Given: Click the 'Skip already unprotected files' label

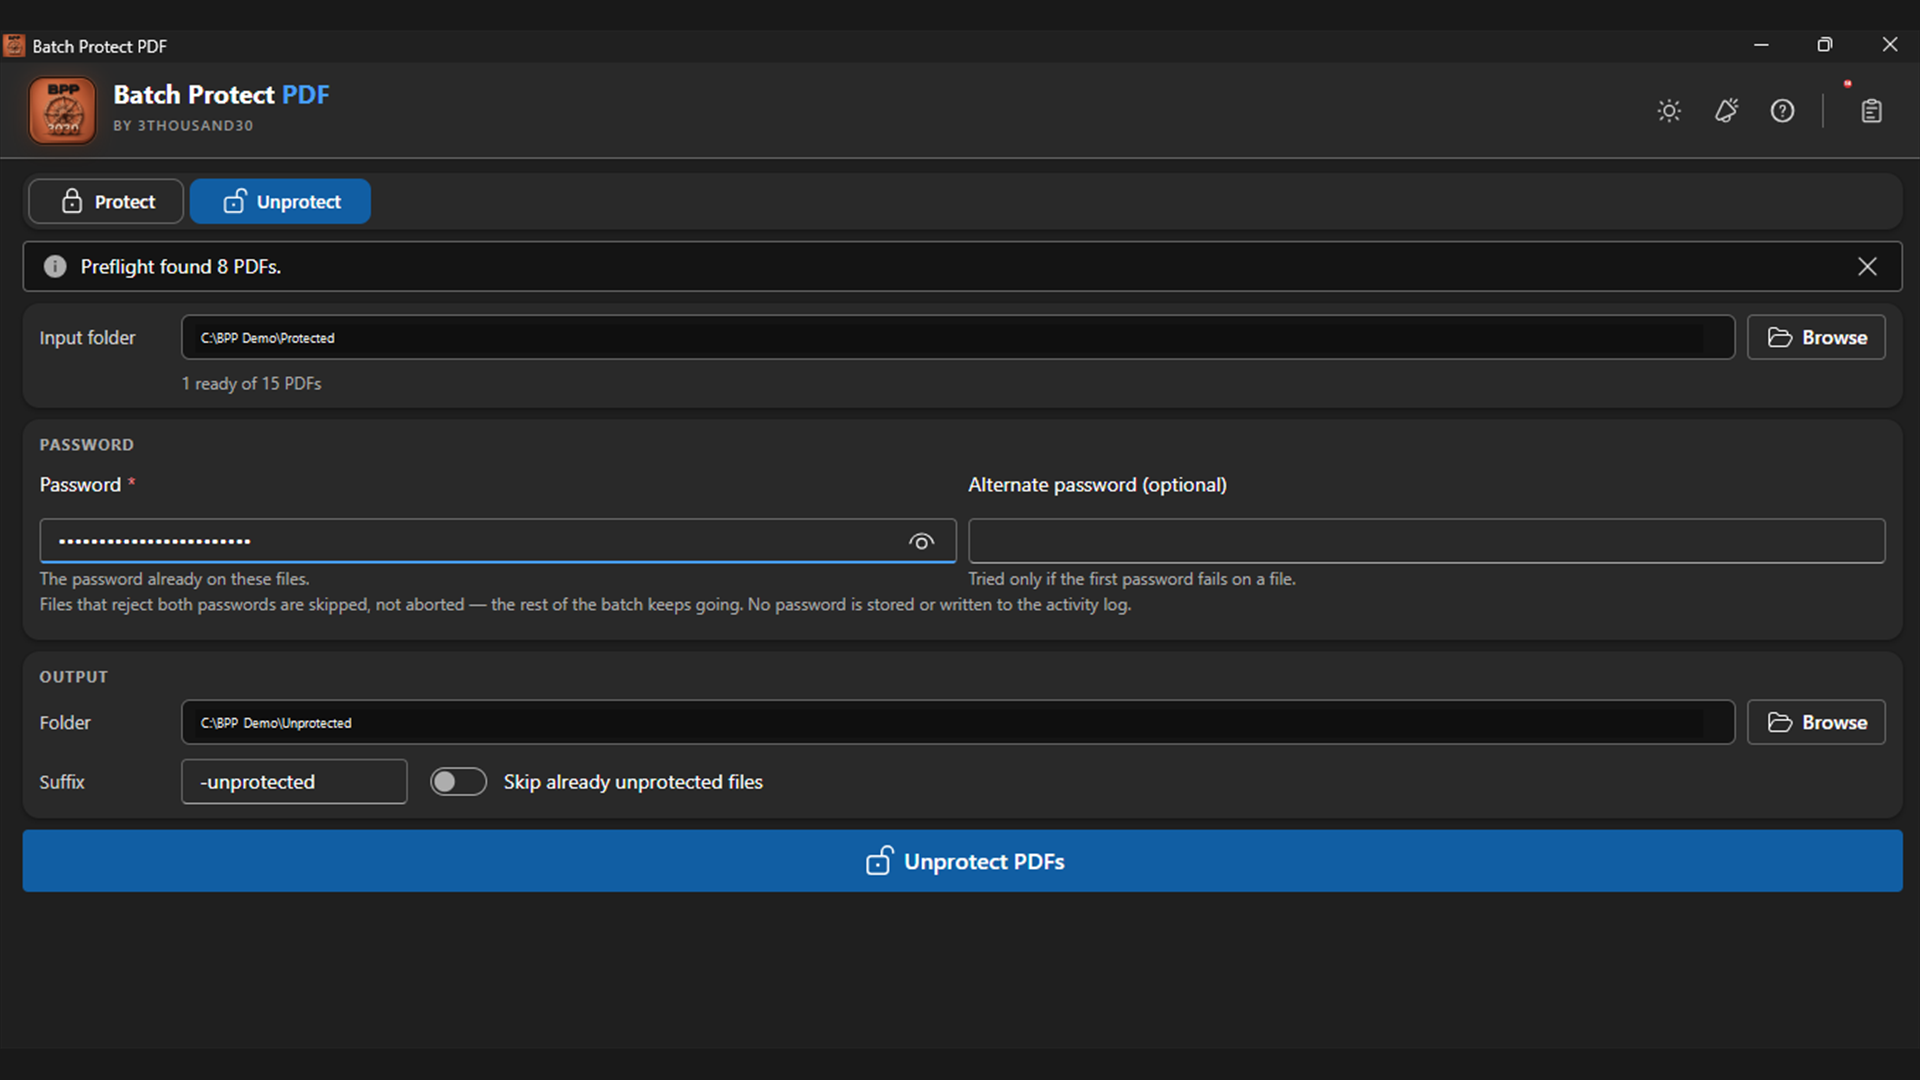Looking at the screenshot, I should (633, 781).
